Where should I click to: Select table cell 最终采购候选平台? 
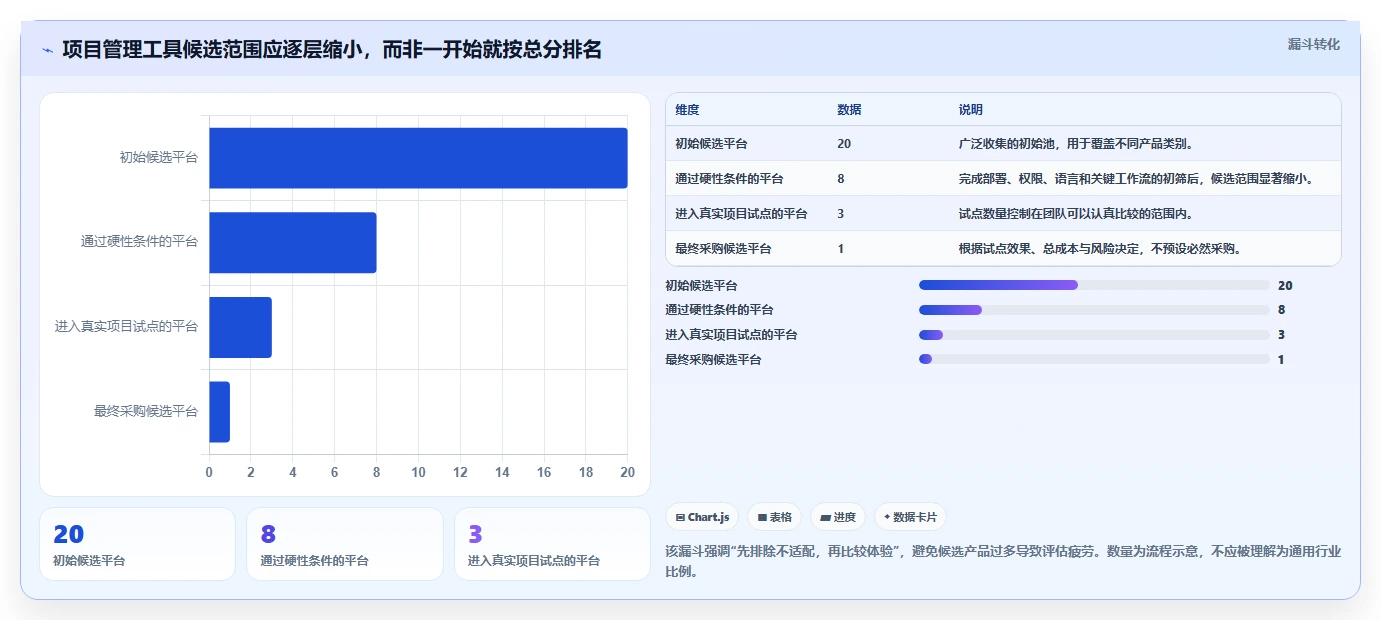(x=723, y=249)
